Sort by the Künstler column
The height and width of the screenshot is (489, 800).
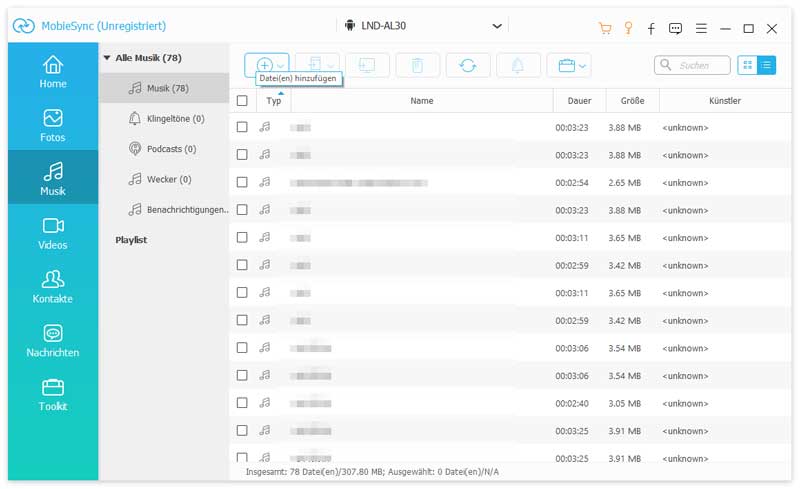point(725,101)
